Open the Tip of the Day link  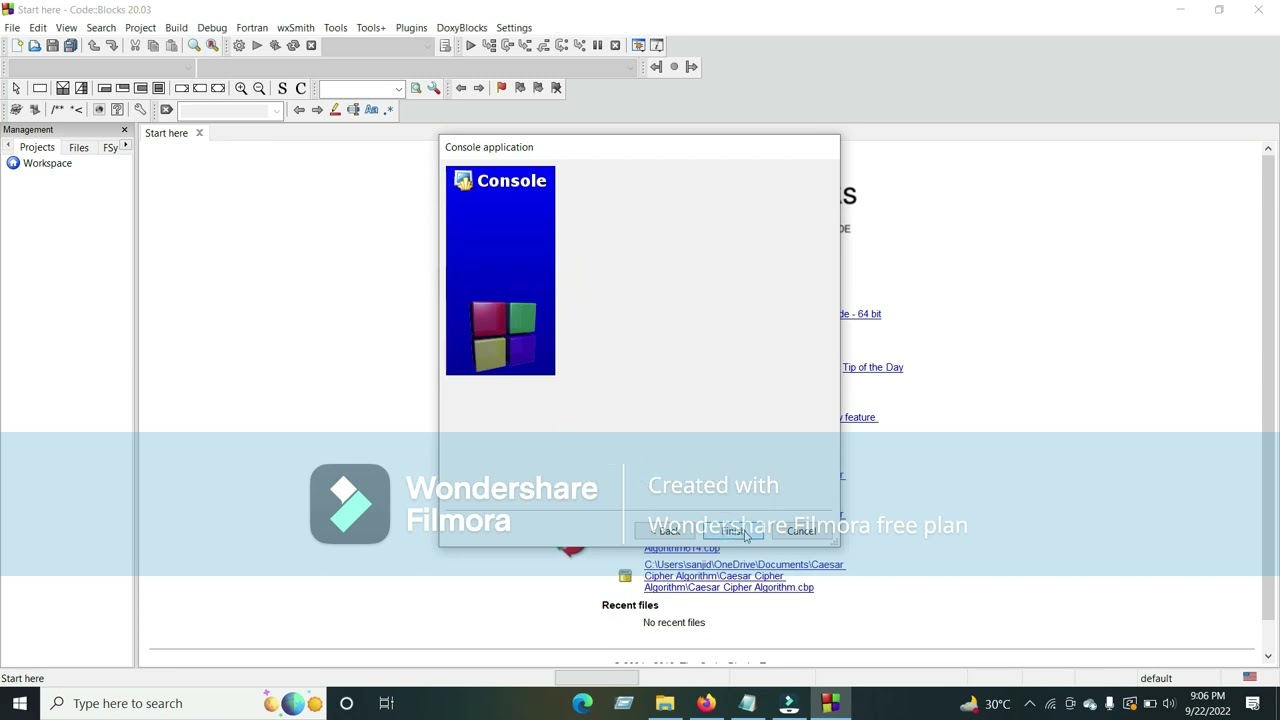click(x=873, y=367)
